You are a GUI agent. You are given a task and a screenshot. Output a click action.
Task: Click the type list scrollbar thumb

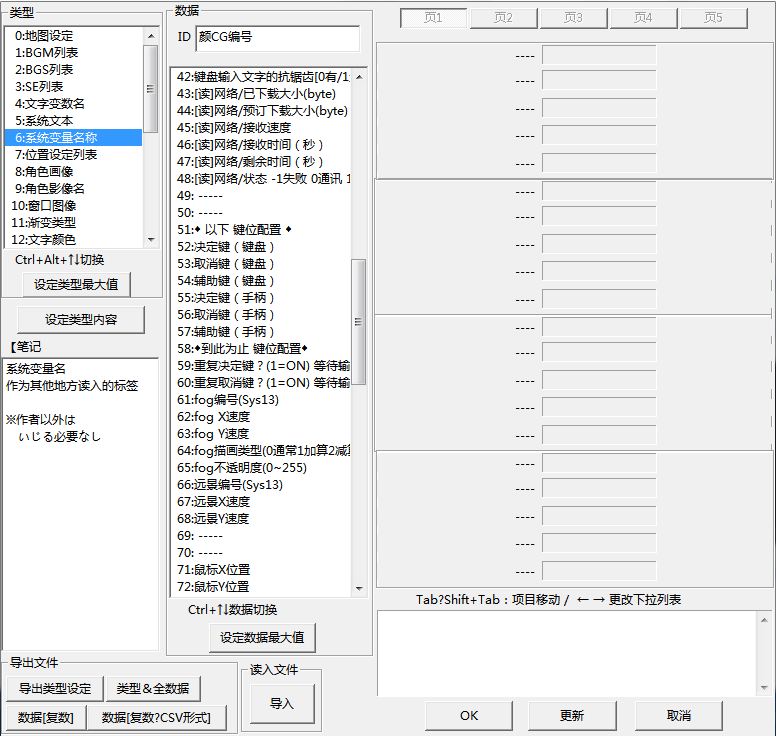pyautogui.click(x=150, y=89)
